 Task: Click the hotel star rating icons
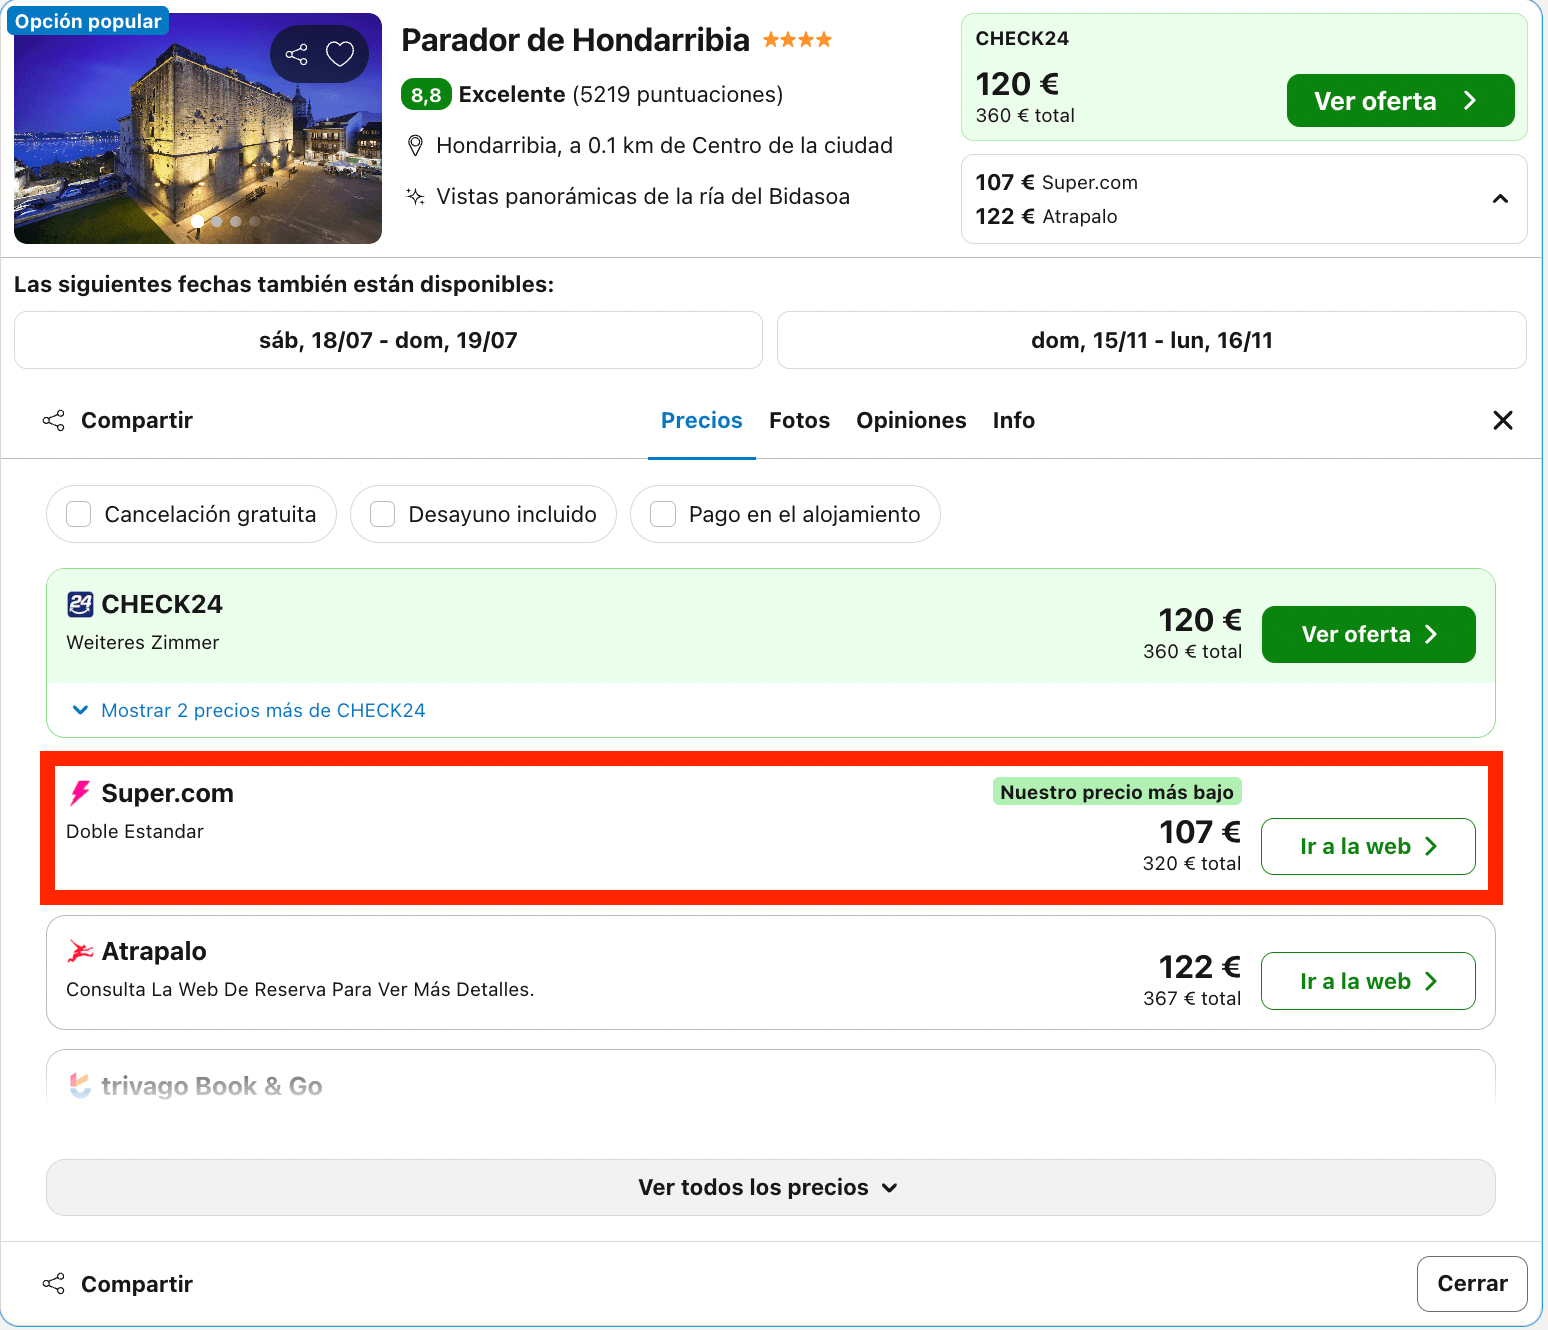point(797,40)
